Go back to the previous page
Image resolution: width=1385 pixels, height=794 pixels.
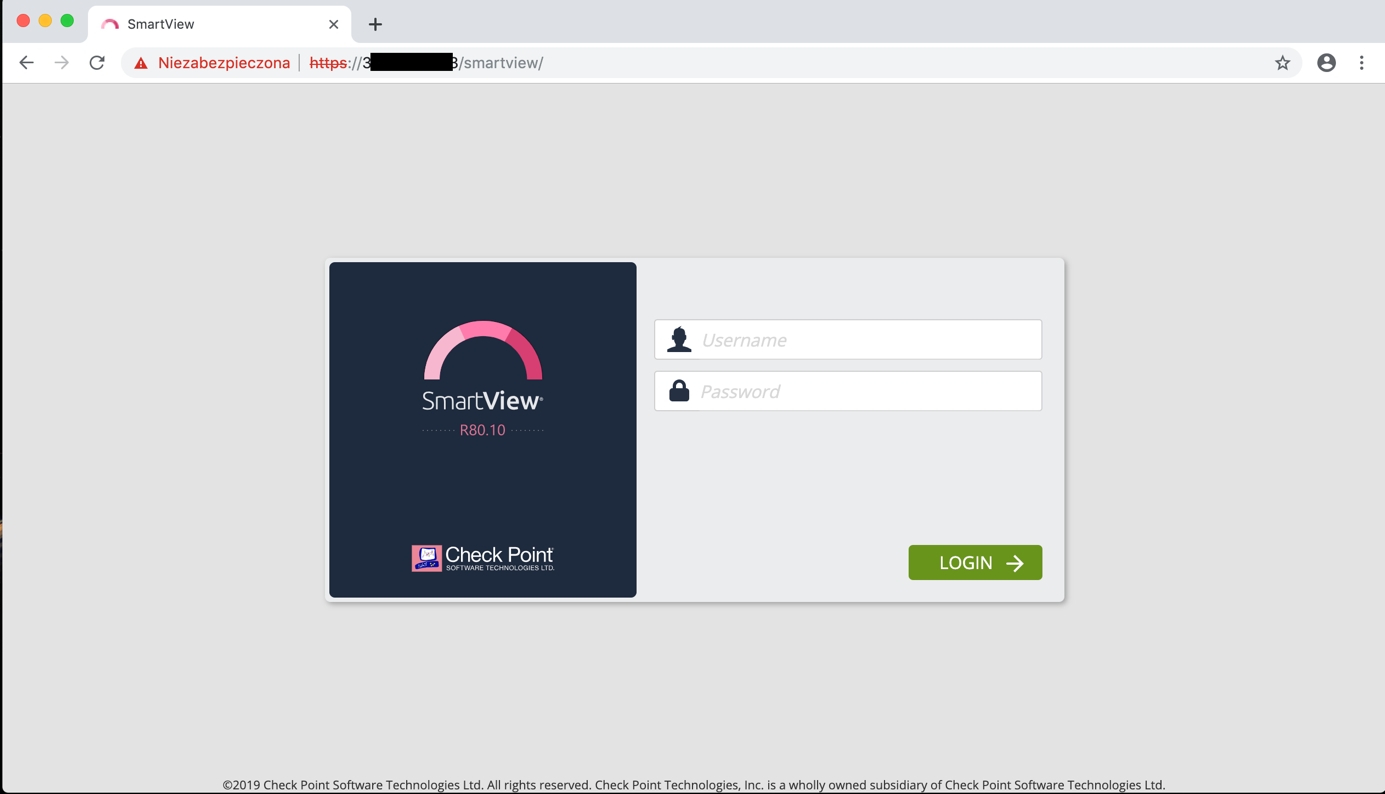pos(26,63)
